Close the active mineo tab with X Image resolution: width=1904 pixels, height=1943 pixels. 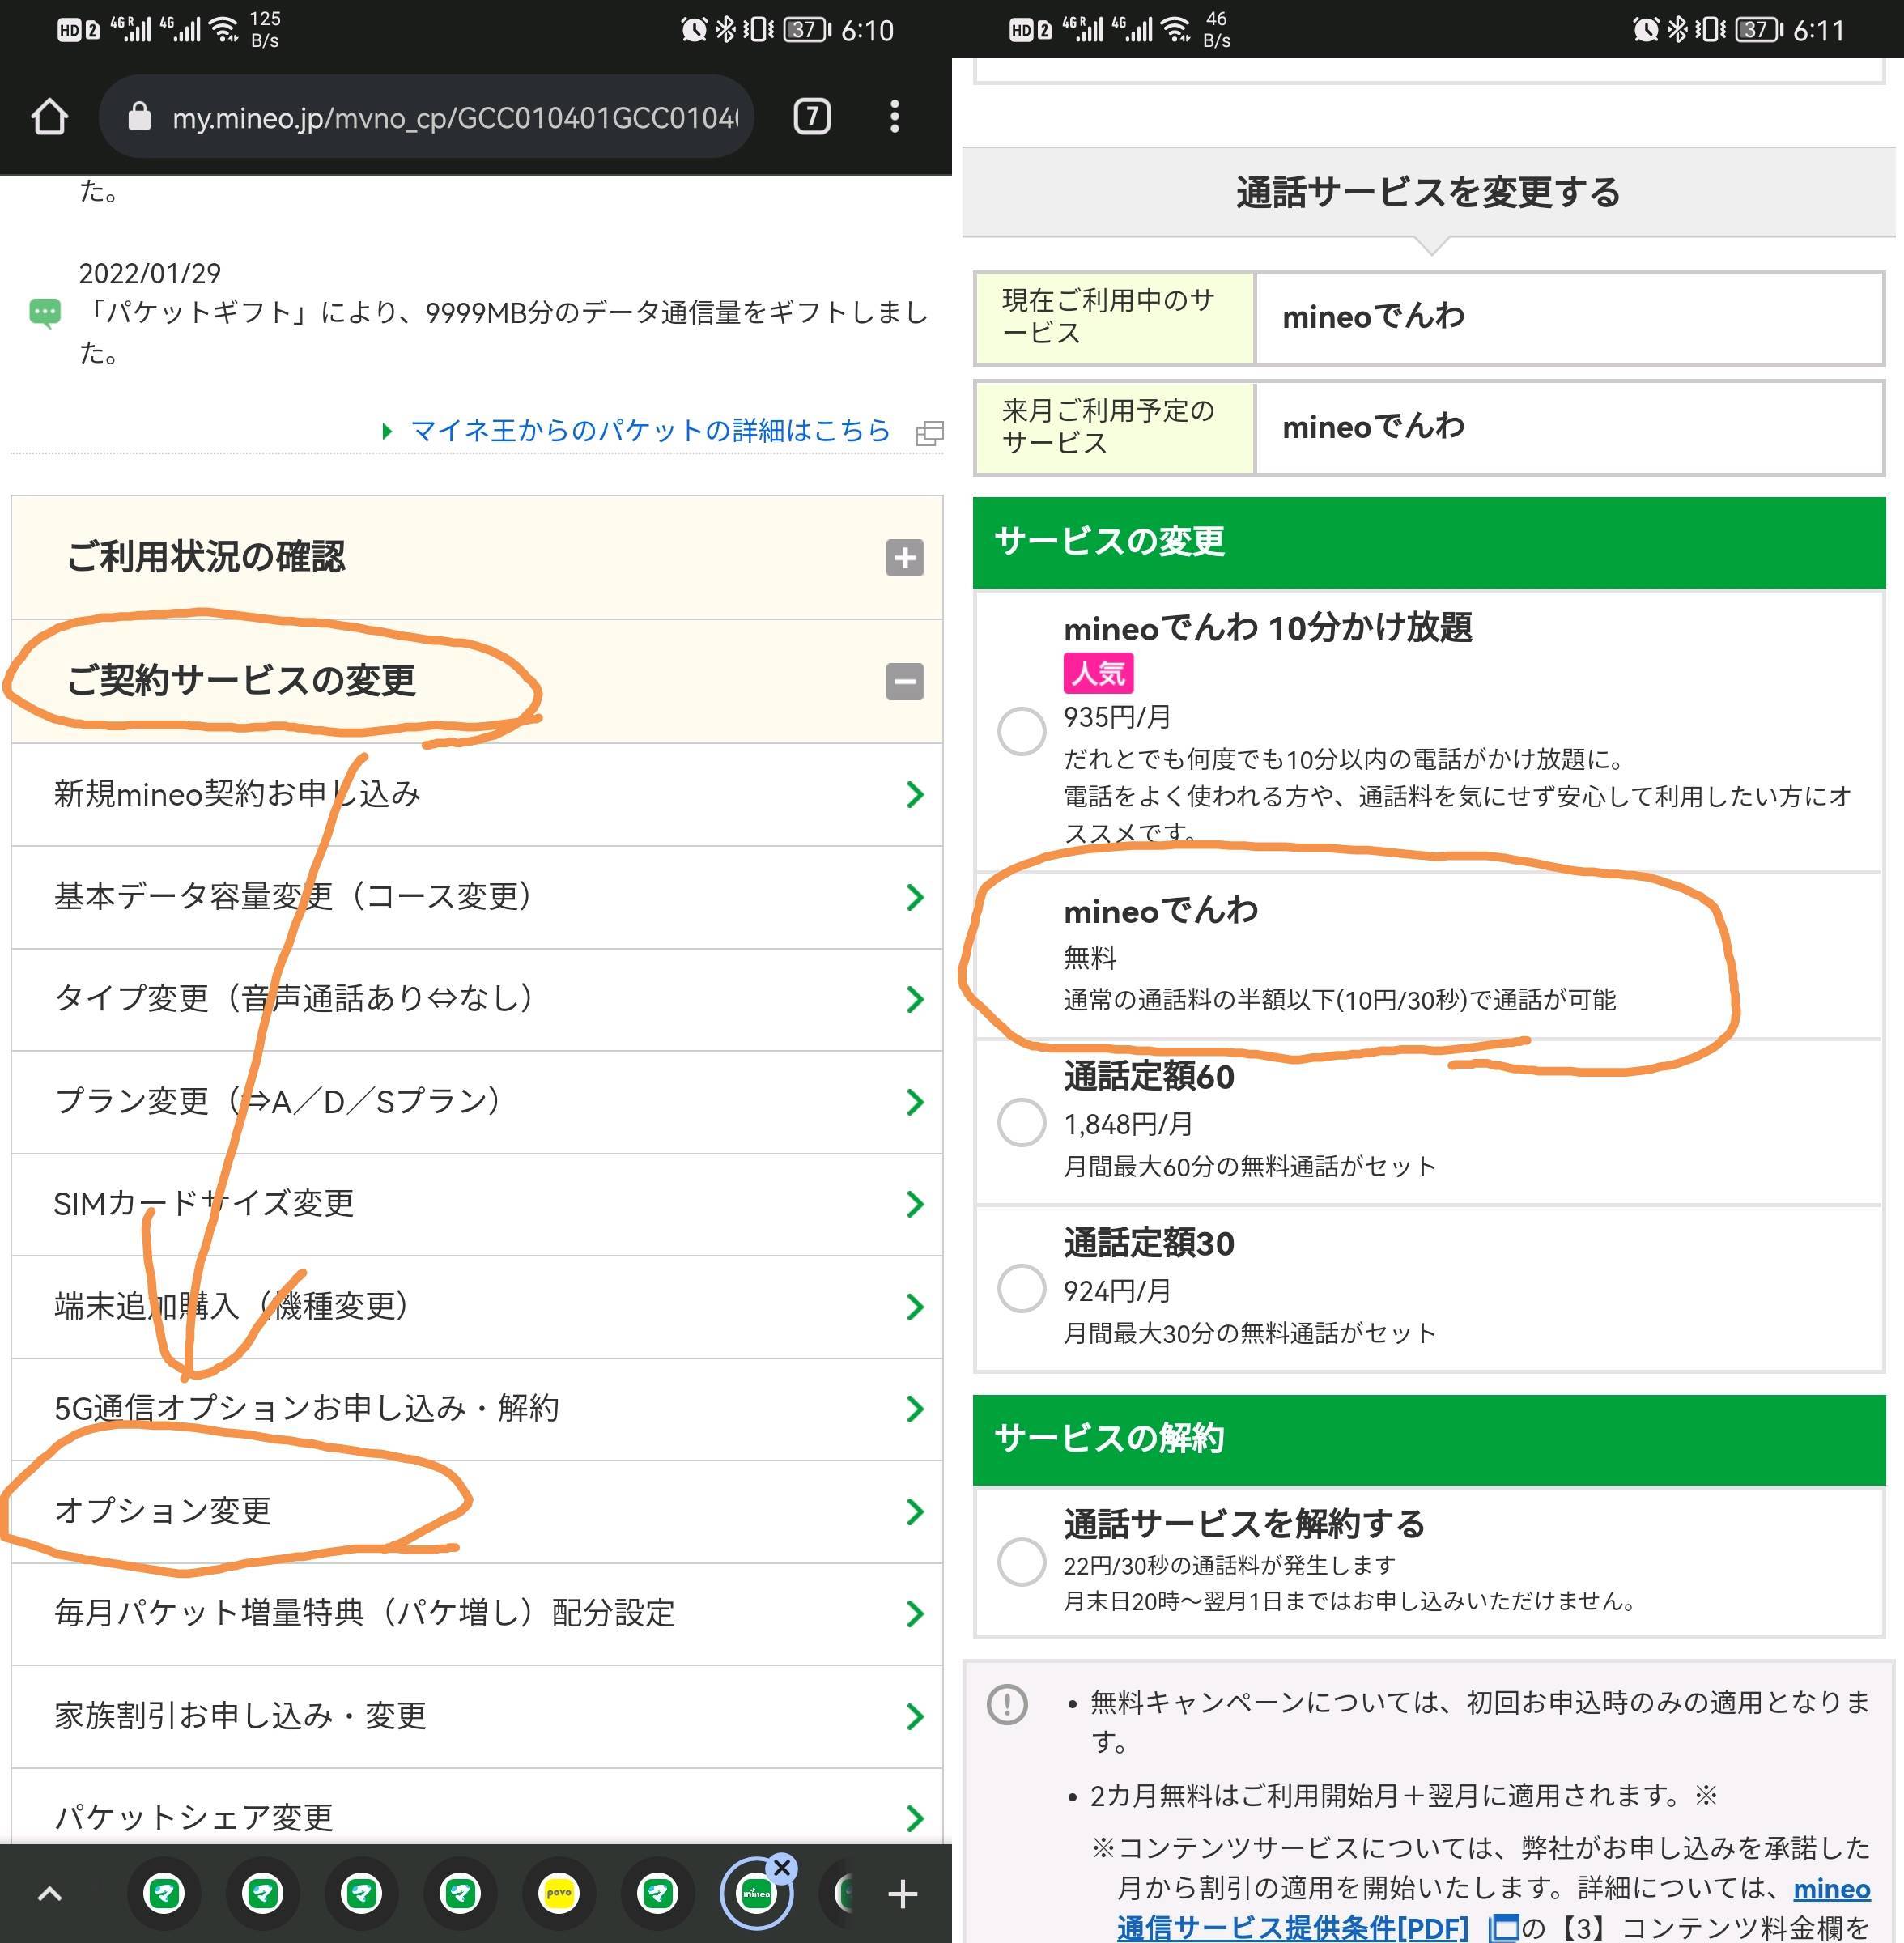(782, 1867)
